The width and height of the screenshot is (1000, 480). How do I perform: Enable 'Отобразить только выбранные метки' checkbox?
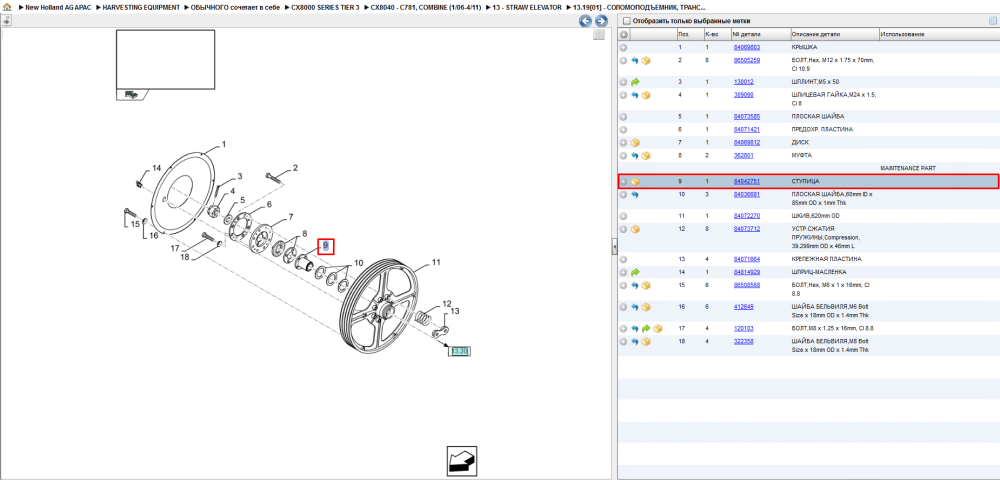tap(626, 20)
